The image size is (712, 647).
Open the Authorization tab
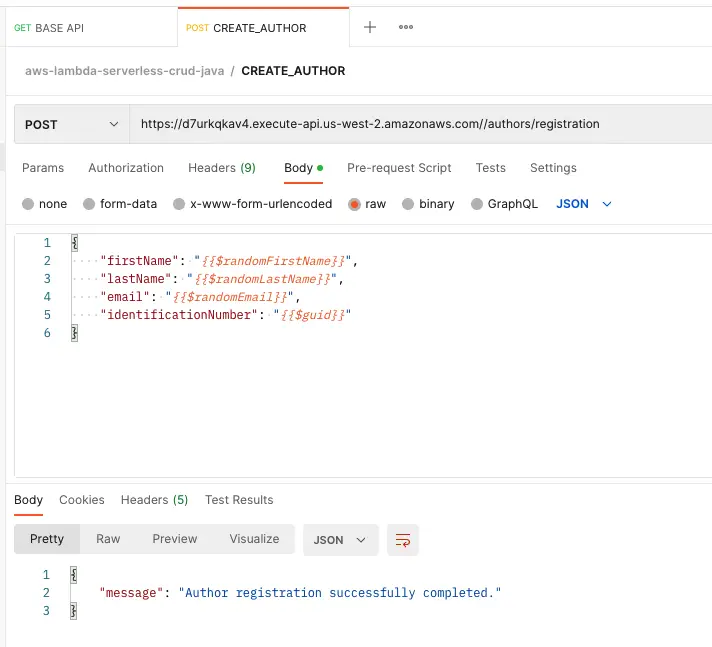[126, 168]
